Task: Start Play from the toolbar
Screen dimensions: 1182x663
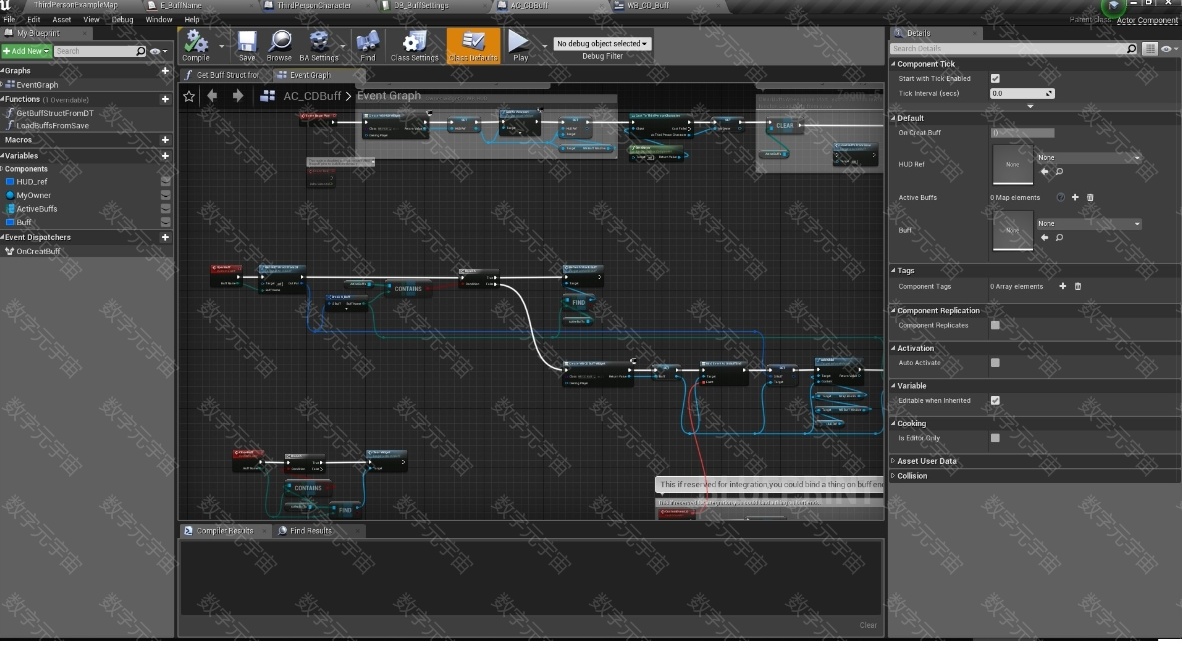Action: click(520, 45)
